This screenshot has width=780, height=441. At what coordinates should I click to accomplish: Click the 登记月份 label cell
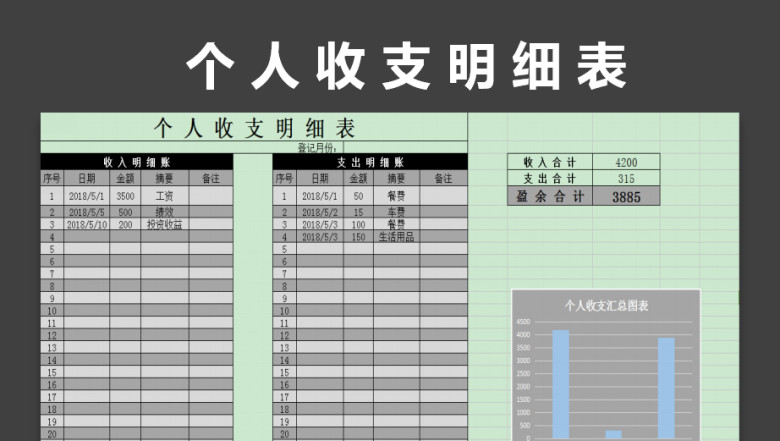(317, 148)
